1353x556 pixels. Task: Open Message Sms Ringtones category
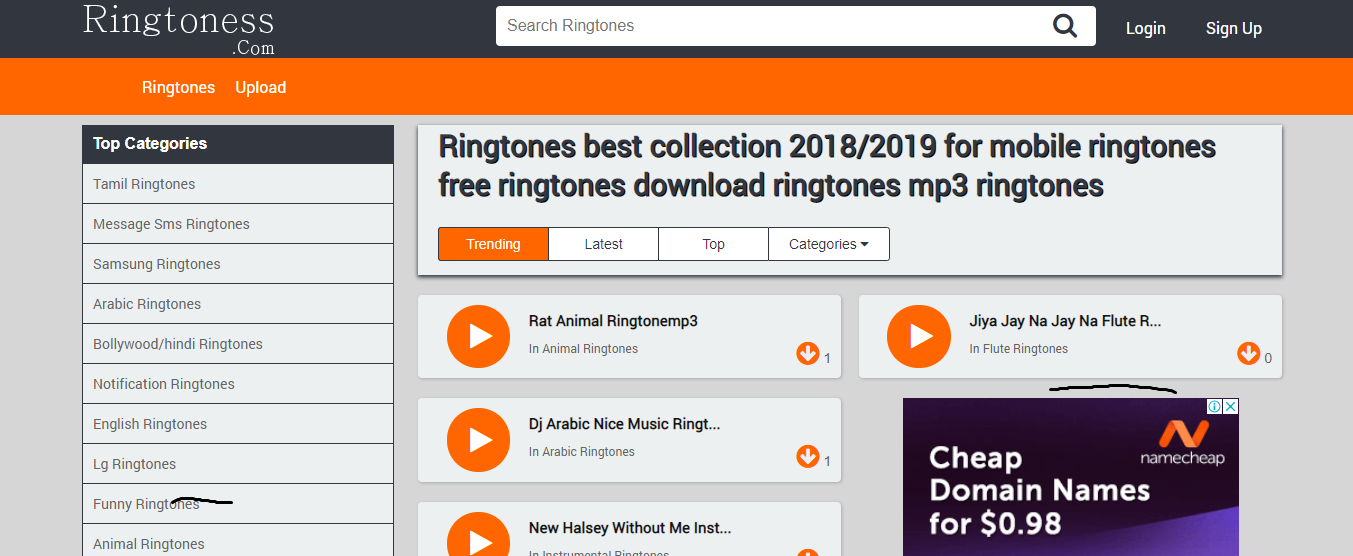coord(238,224)
